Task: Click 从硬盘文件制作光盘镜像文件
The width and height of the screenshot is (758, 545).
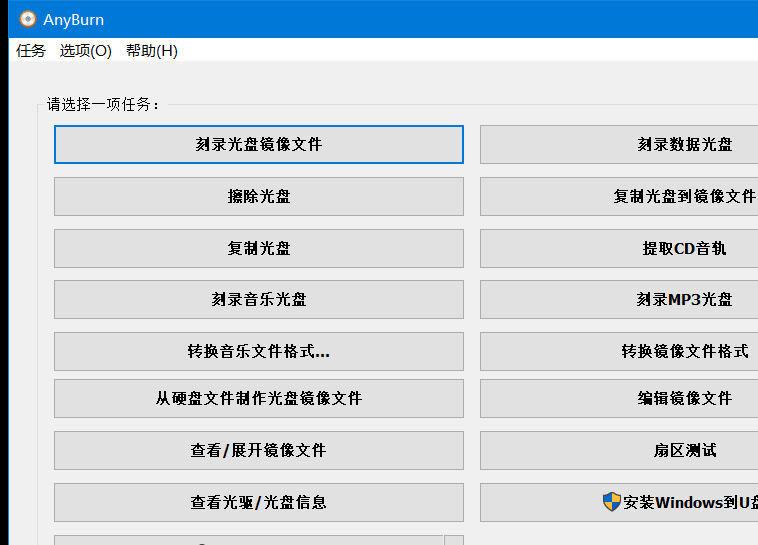Action: (259, 398)
